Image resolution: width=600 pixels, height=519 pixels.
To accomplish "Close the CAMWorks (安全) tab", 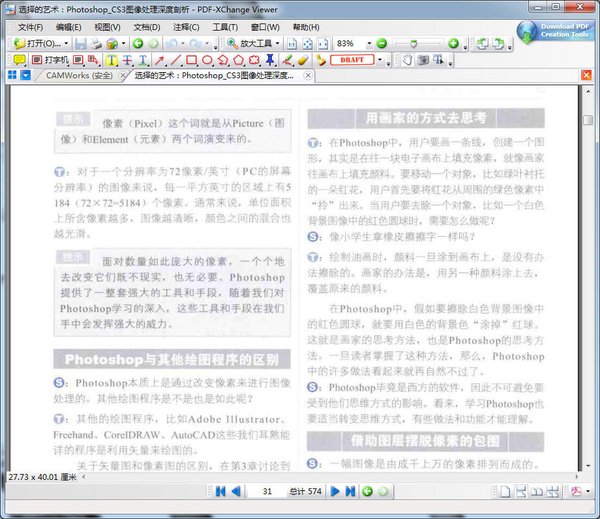I will [x=123, y=75].
